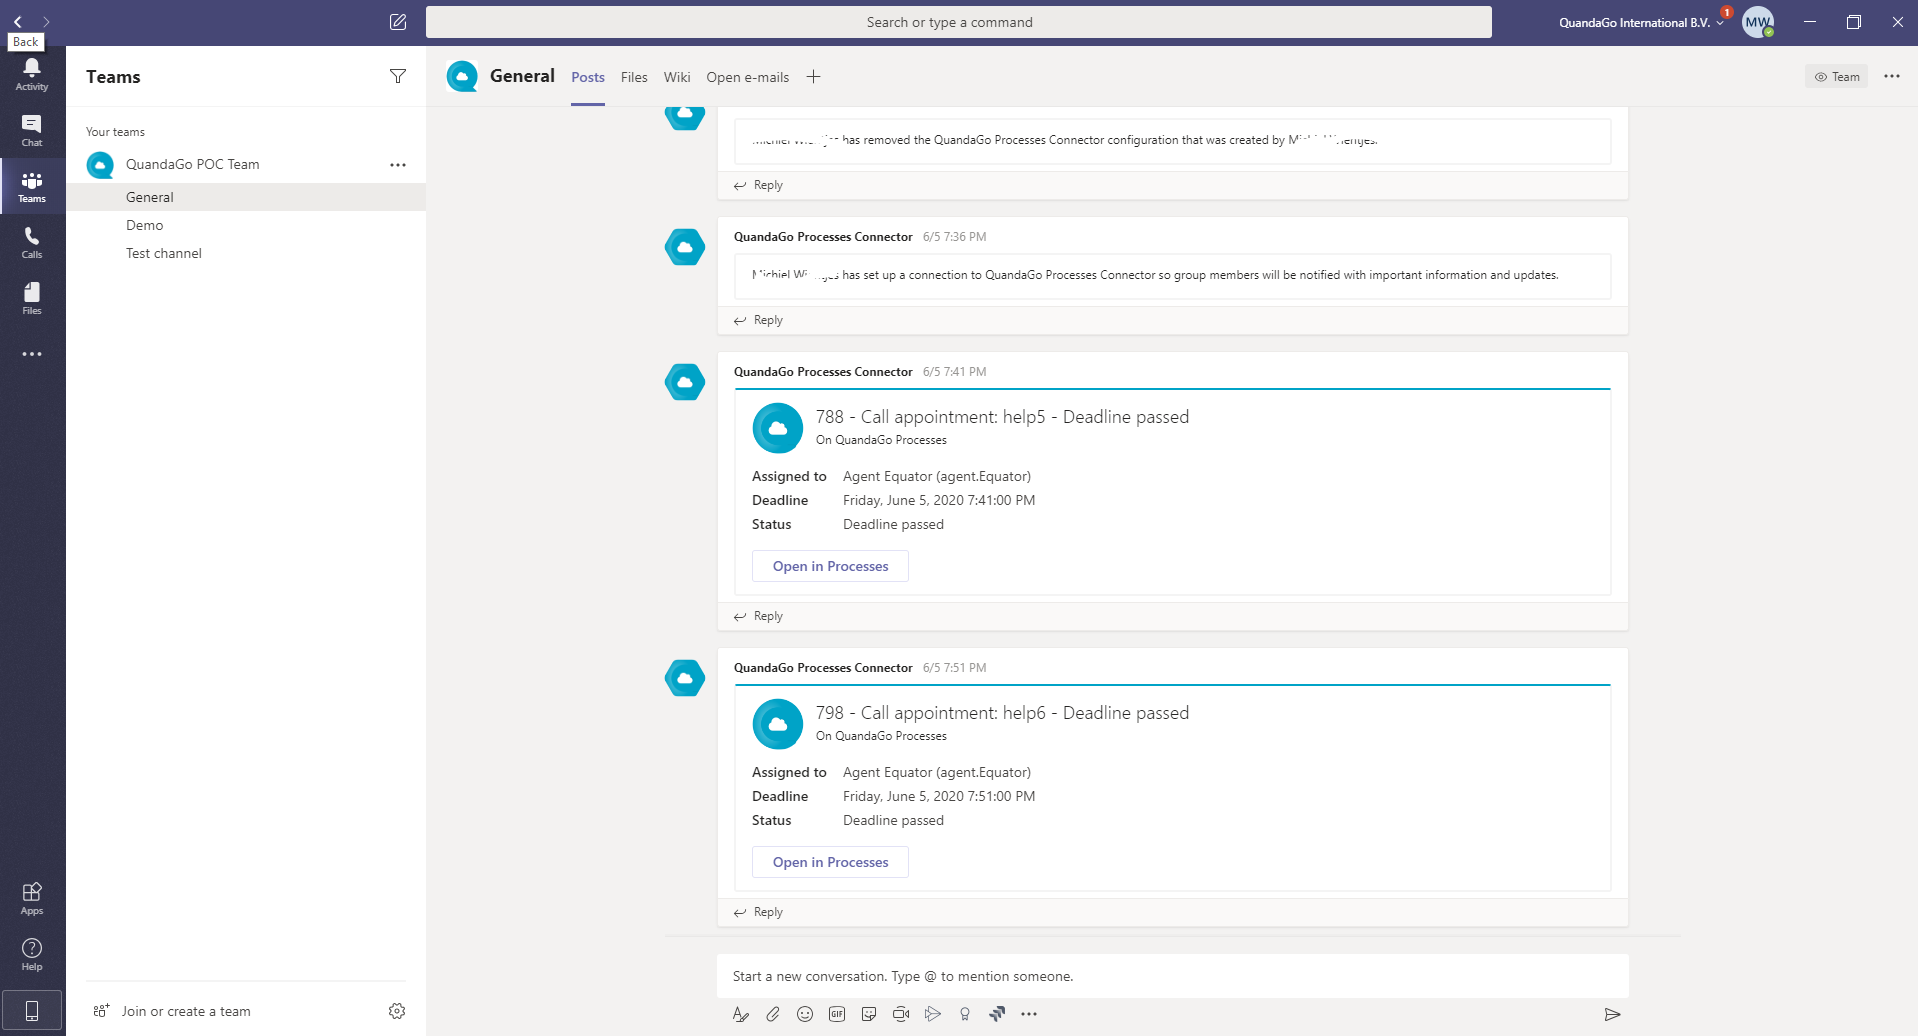Go forward with the forward arrow
The height and width of the screenshot is (1036, 1918).
click(x=46, y=22)
